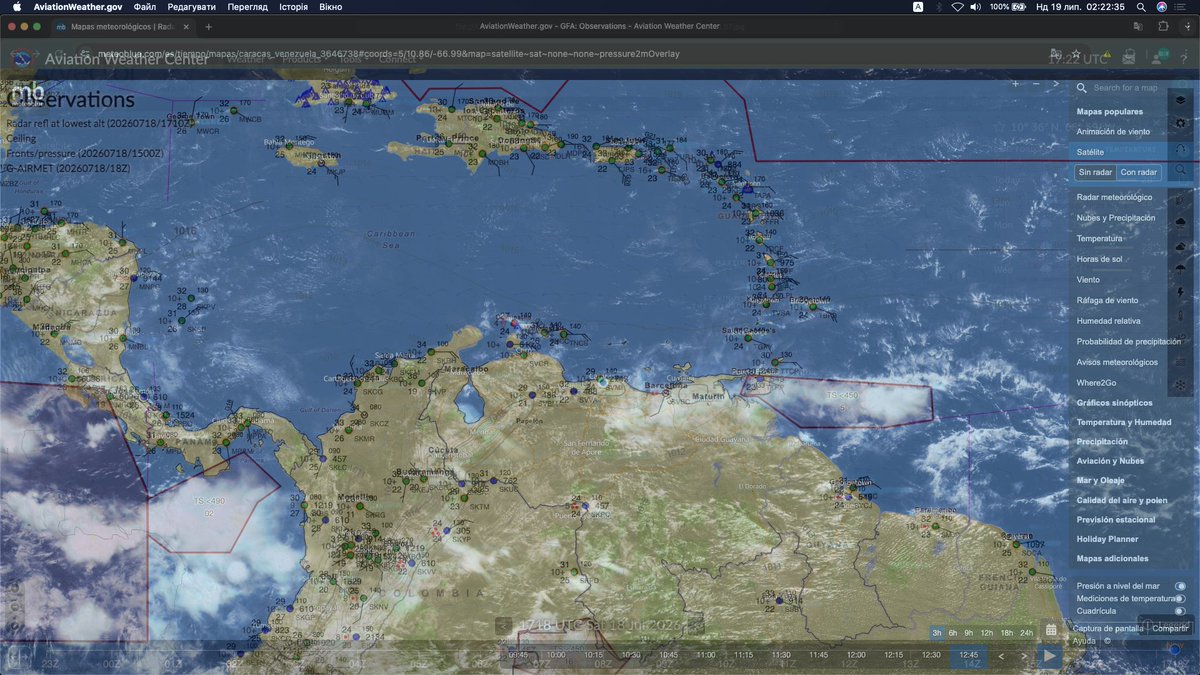Image resolution: width=1200 pixels, height=675 pixels.
Task: Zoom out the map with minus icon
Action: coord(1035,83)
